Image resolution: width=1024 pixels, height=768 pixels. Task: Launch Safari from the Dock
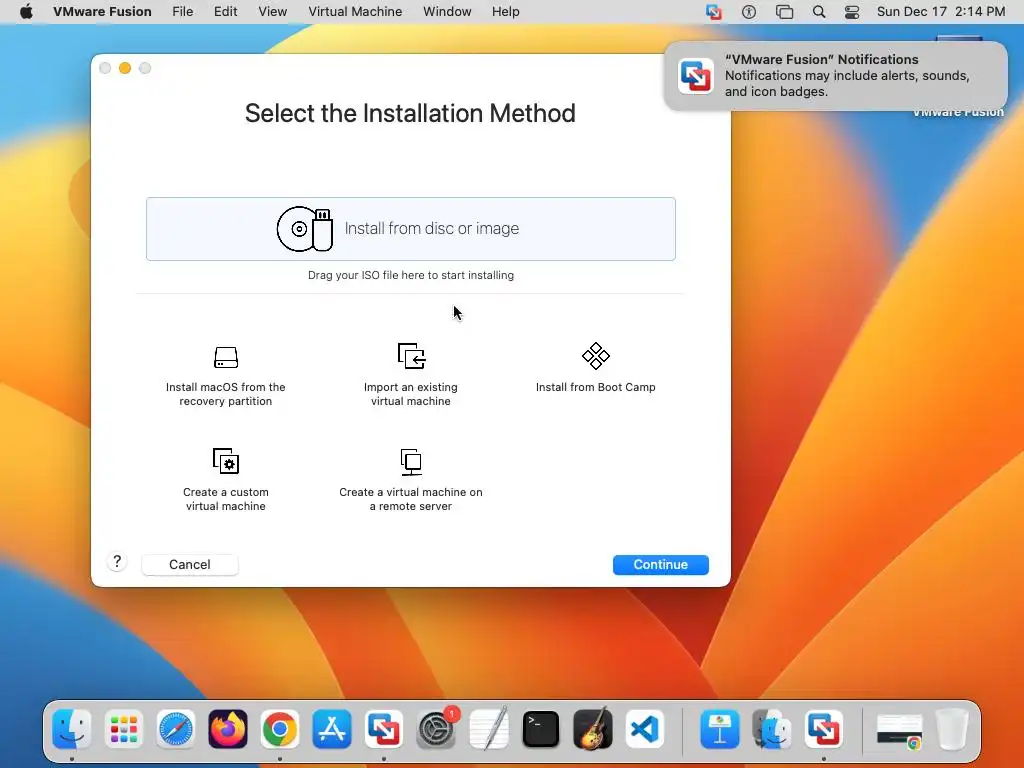tap(176, 729)
